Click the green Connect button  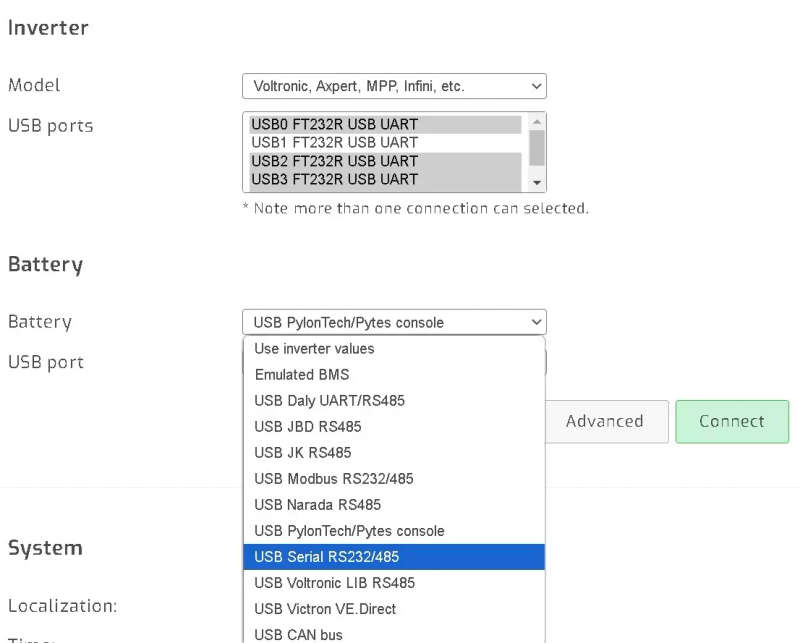pyautogui.click(x=732, y=422)
